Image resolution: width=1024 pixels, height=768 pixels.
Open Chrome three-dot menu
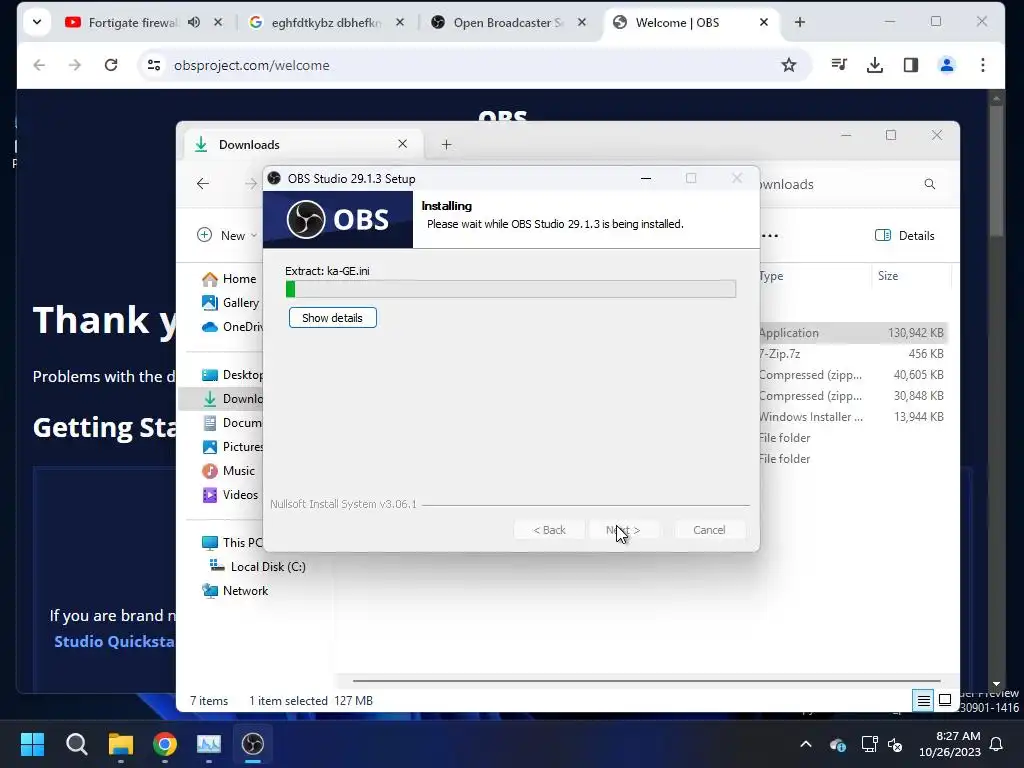coord(983,65)
